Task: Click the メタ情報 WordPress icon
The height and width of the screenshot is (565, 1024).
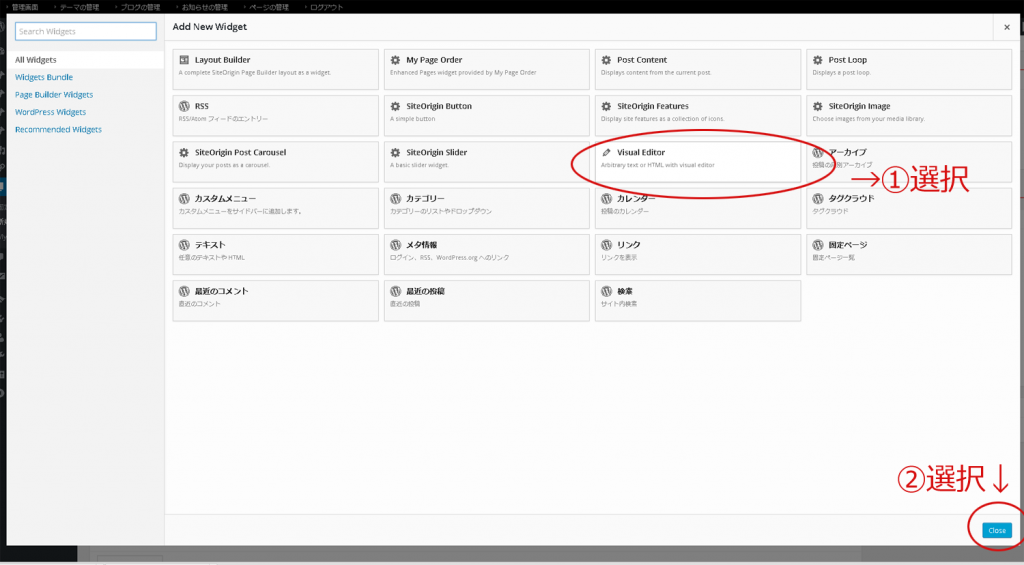Action: click(395, 245)
